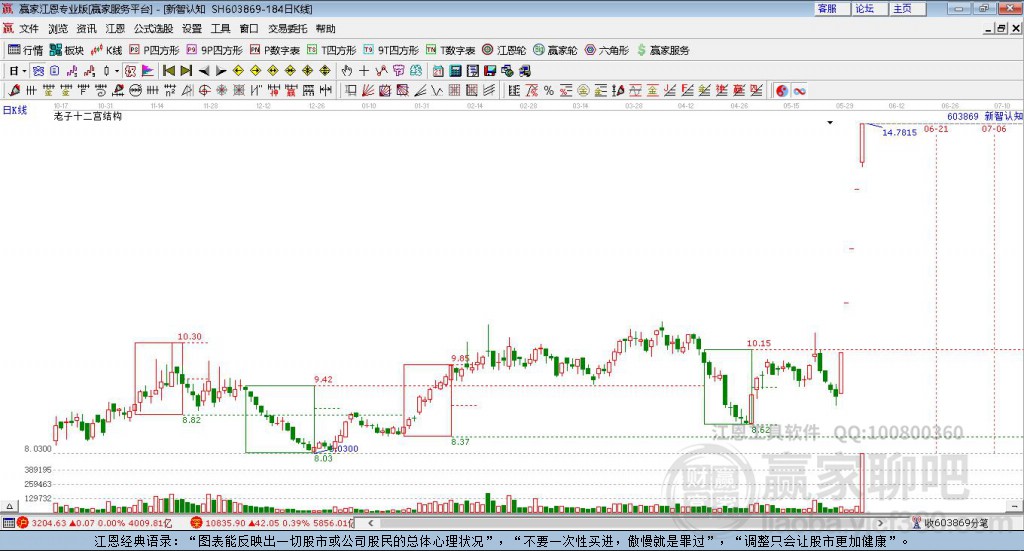Open the 江恩 menu
Image resolution: width=1024 pixels, height=551 pixels.
pos(115,29)
